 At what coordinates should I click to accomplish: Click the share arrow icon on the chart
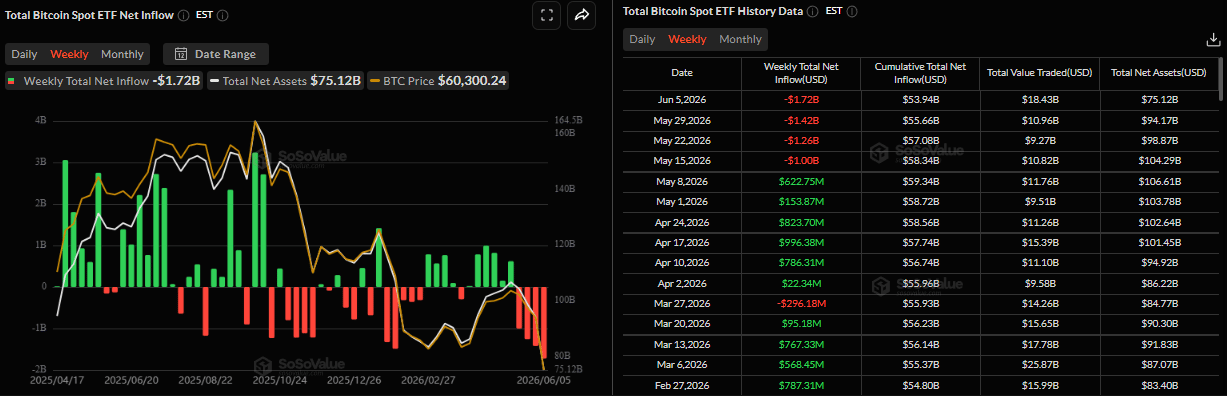581,15
